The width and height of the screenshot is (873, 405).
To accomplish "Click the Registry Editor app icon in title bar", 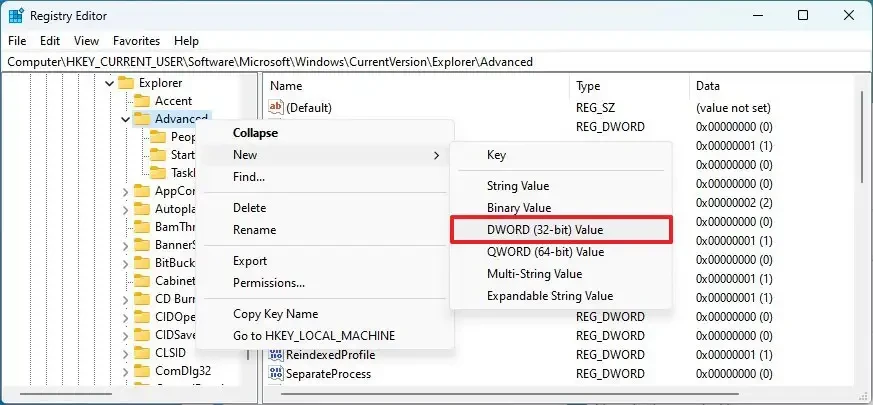I will point(17,16).
